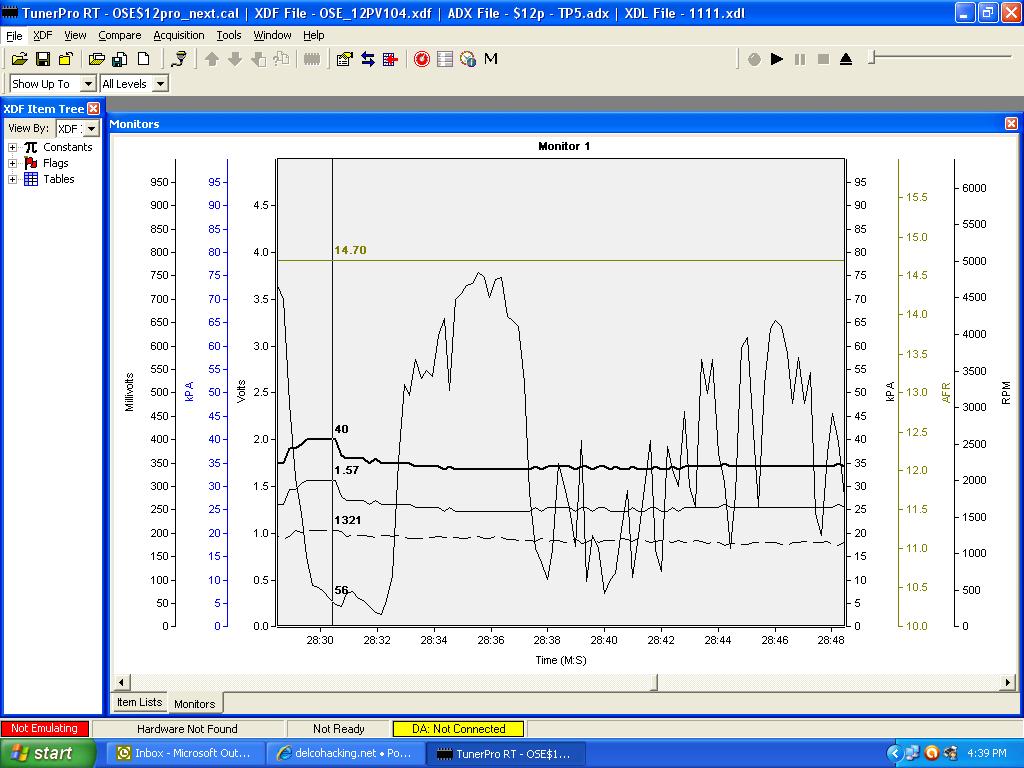Switch to Inbox - Microsoft Outlook taskbar item
1024x768 pixels.
tap(185, 753)
